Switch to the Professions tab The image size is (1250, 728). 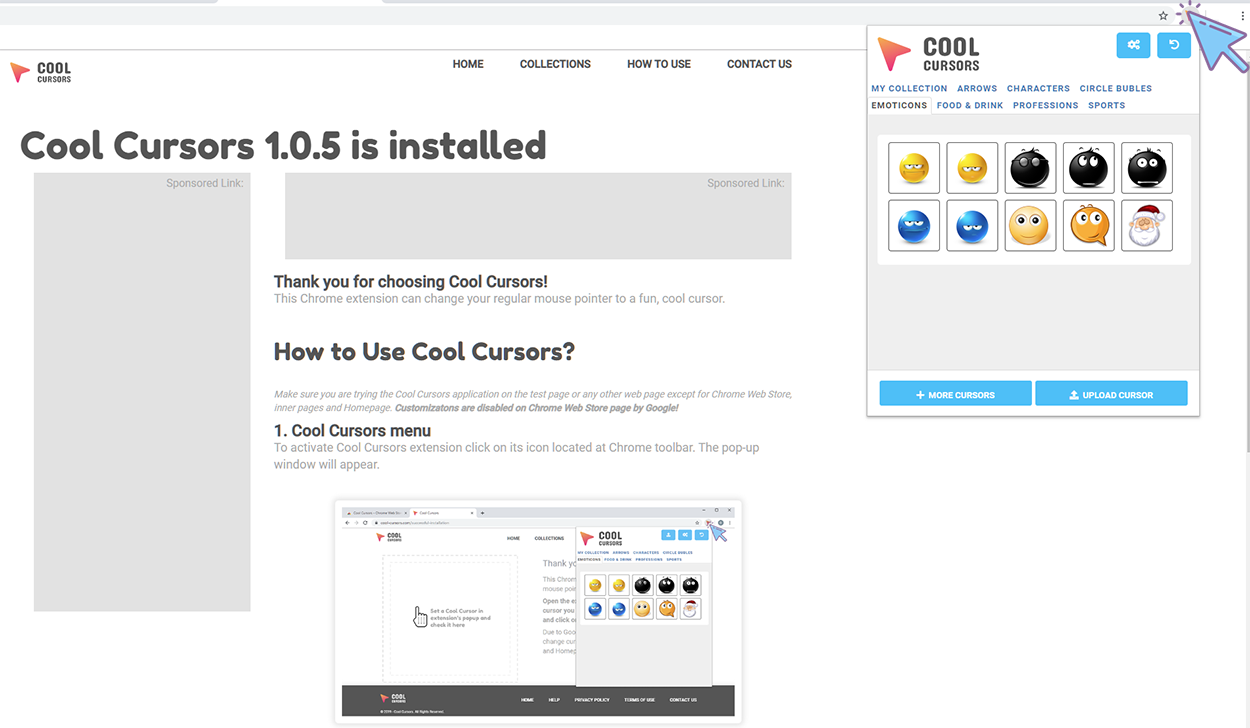tap(1045, 105)
